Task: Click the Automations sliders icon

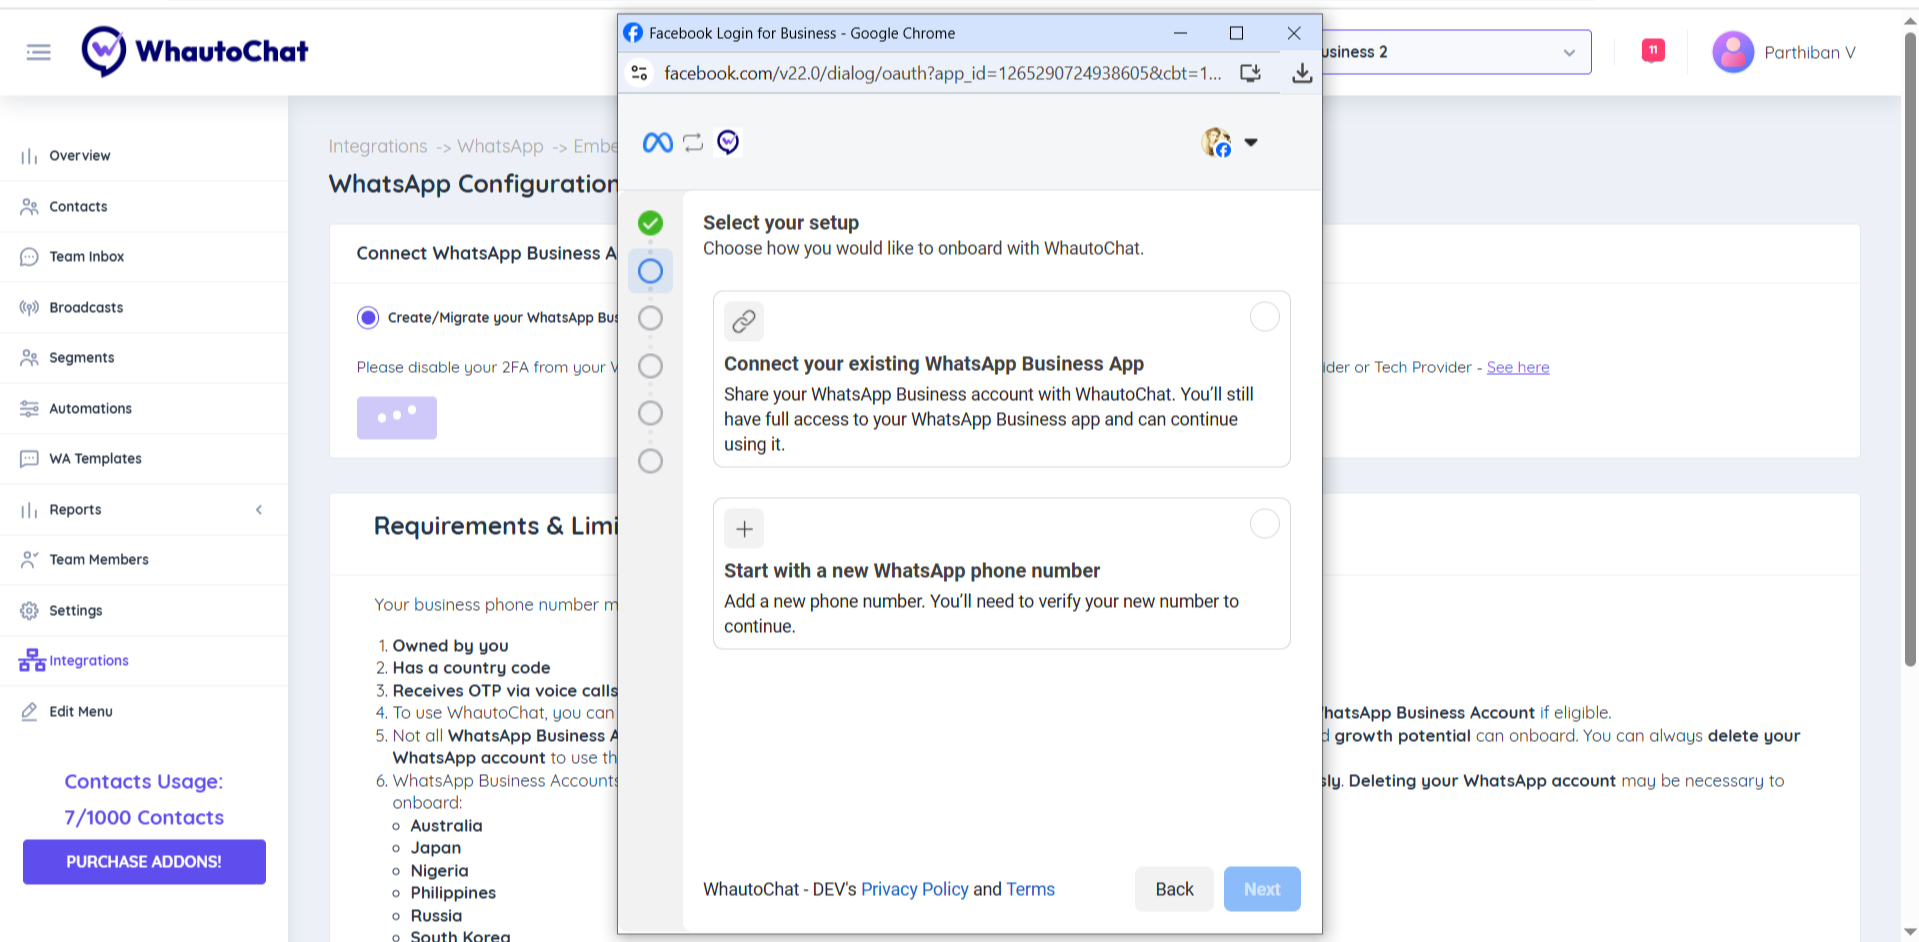Action: (29, 409)
